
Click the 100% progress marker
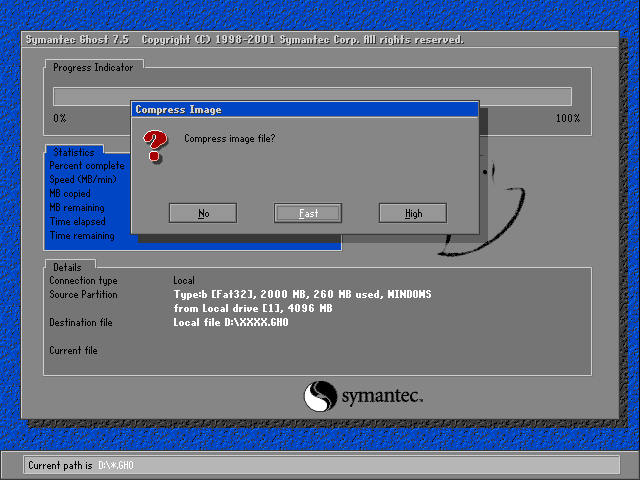[x=568, y=118]
